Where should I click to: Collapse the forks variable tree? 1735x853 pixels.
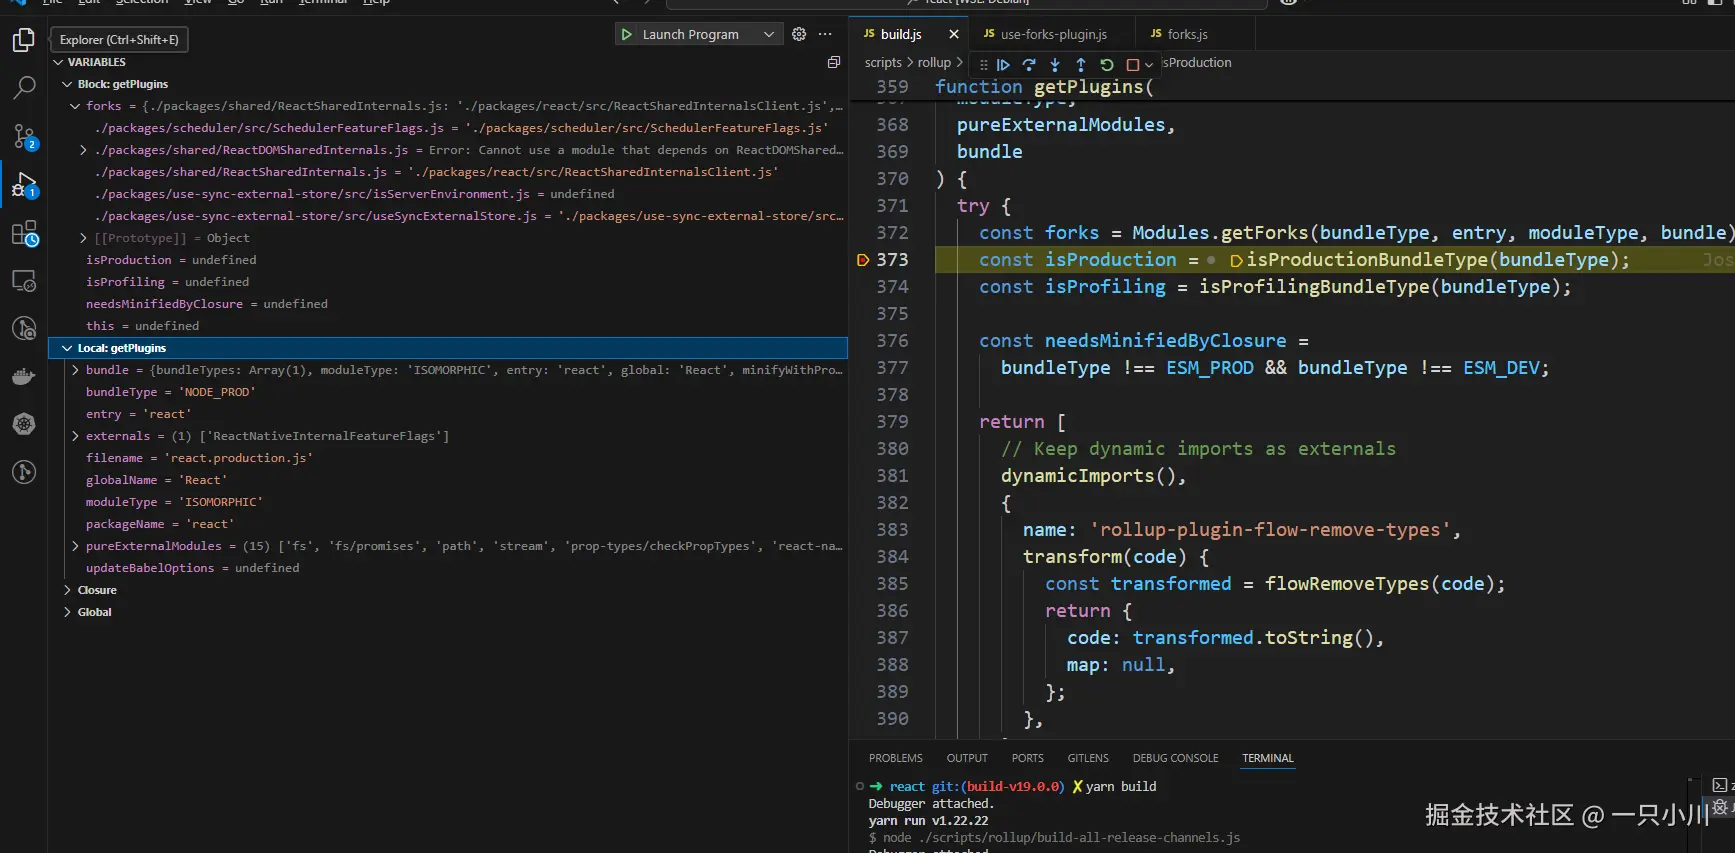coord(75,106)
